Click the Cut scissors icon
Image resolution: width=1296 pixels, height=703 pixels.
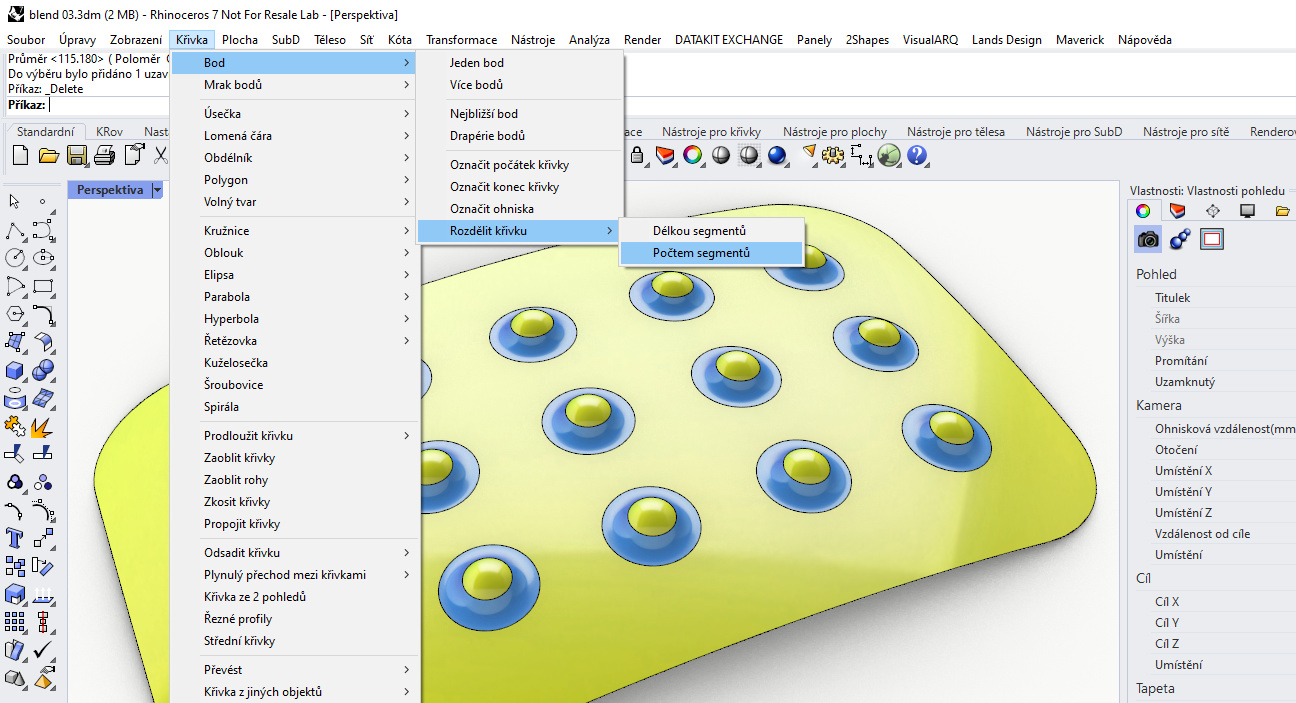pos(160,155)
